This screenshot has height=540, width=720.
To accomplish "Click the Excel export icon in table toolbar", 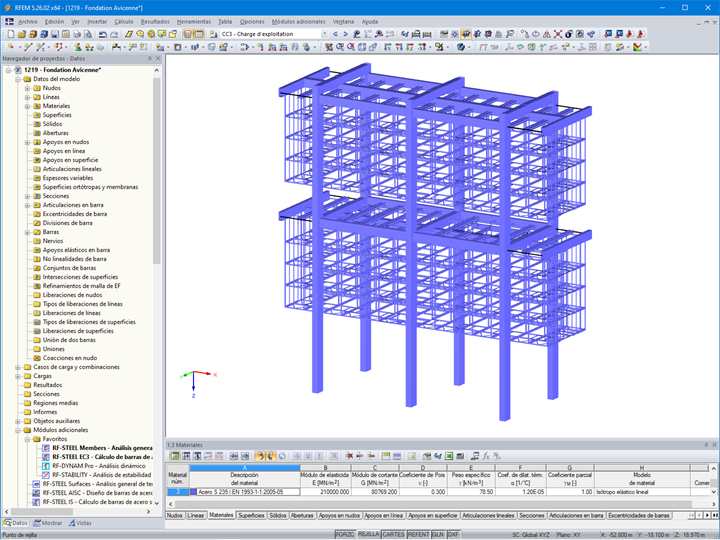I will 449,456.
